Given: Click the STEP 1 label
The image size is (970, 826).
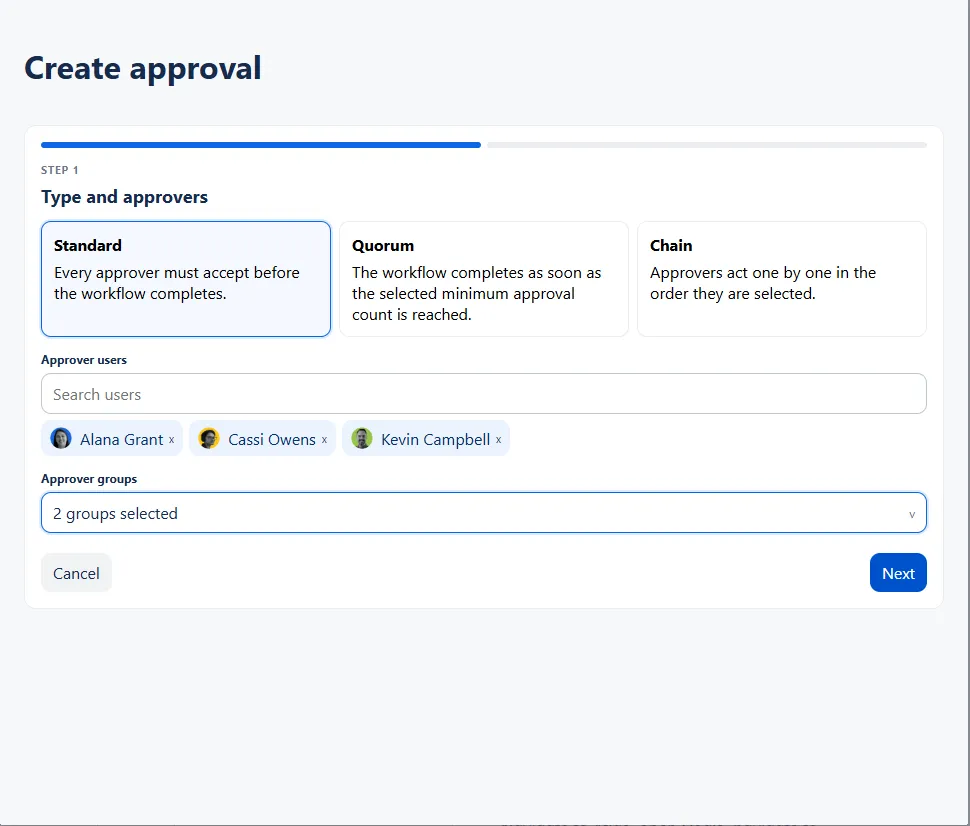Looking at the screenshot, I should pyautogui.click(x=59, y=170).
